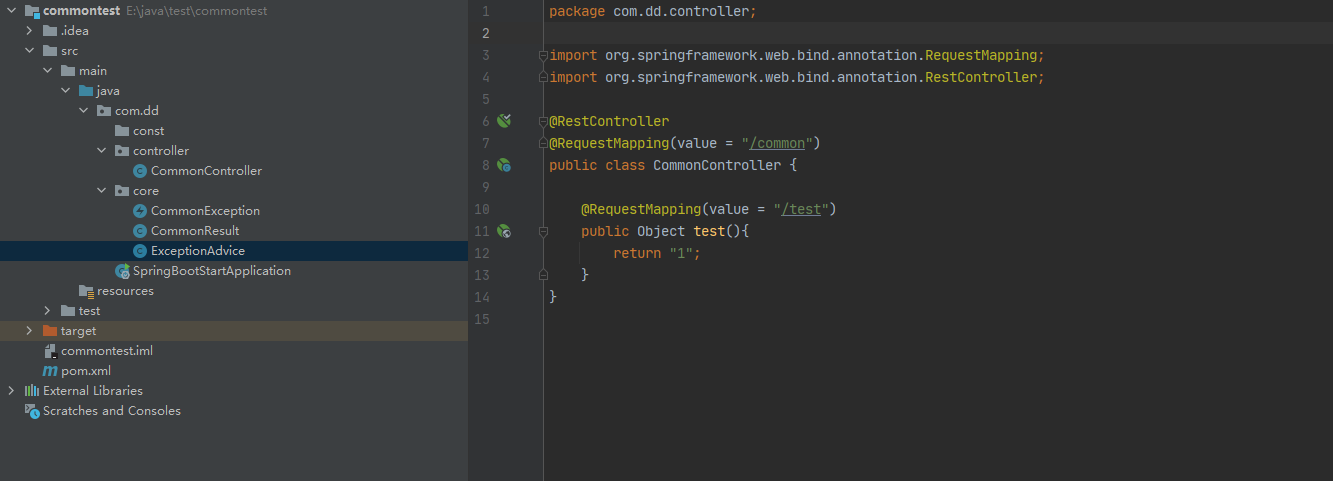
Task: Click the core package icon
Action: pos(122,191)
